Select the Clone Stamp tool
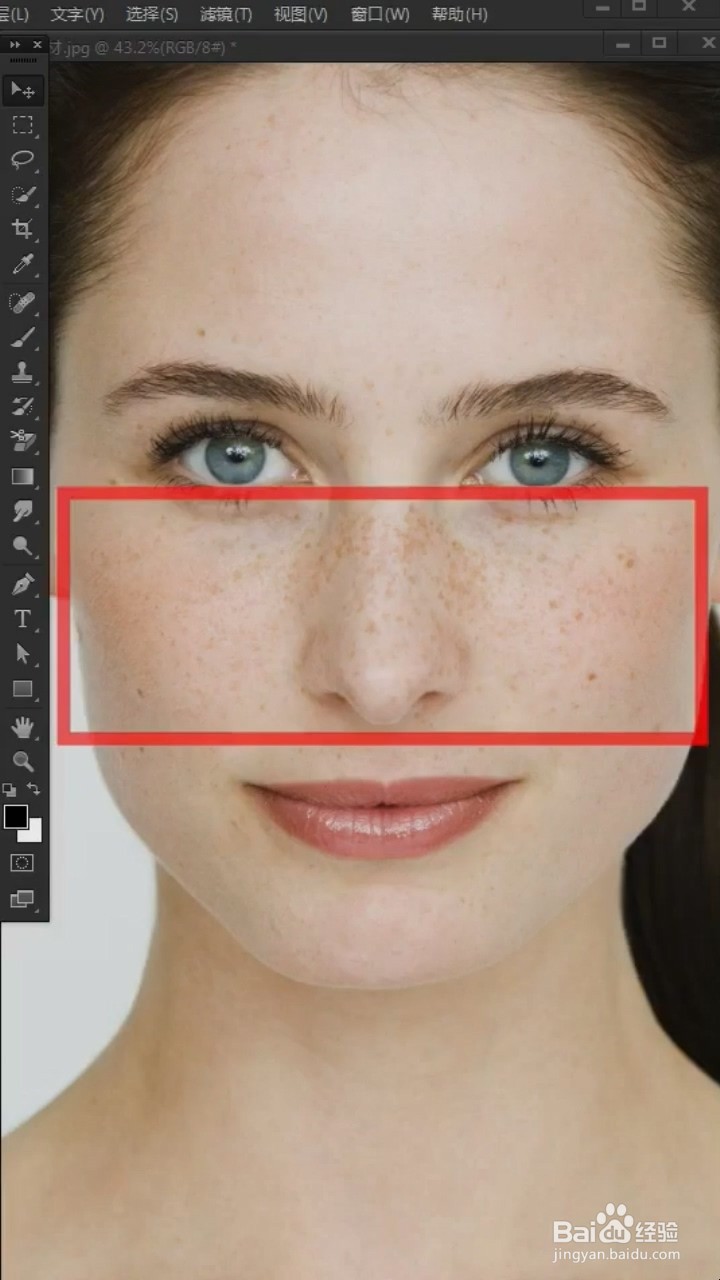This screenshot has height=1280, width=720. (22, 372)
